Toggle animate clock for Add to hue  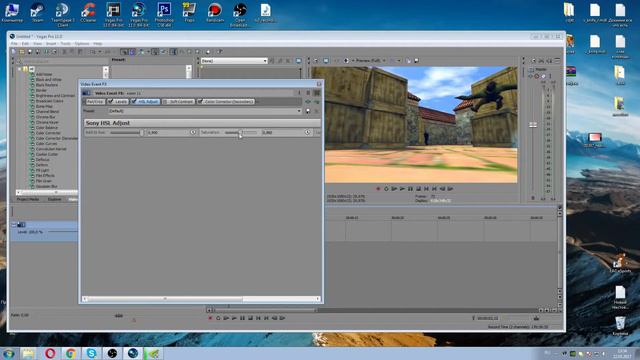(x=193, y=132)
